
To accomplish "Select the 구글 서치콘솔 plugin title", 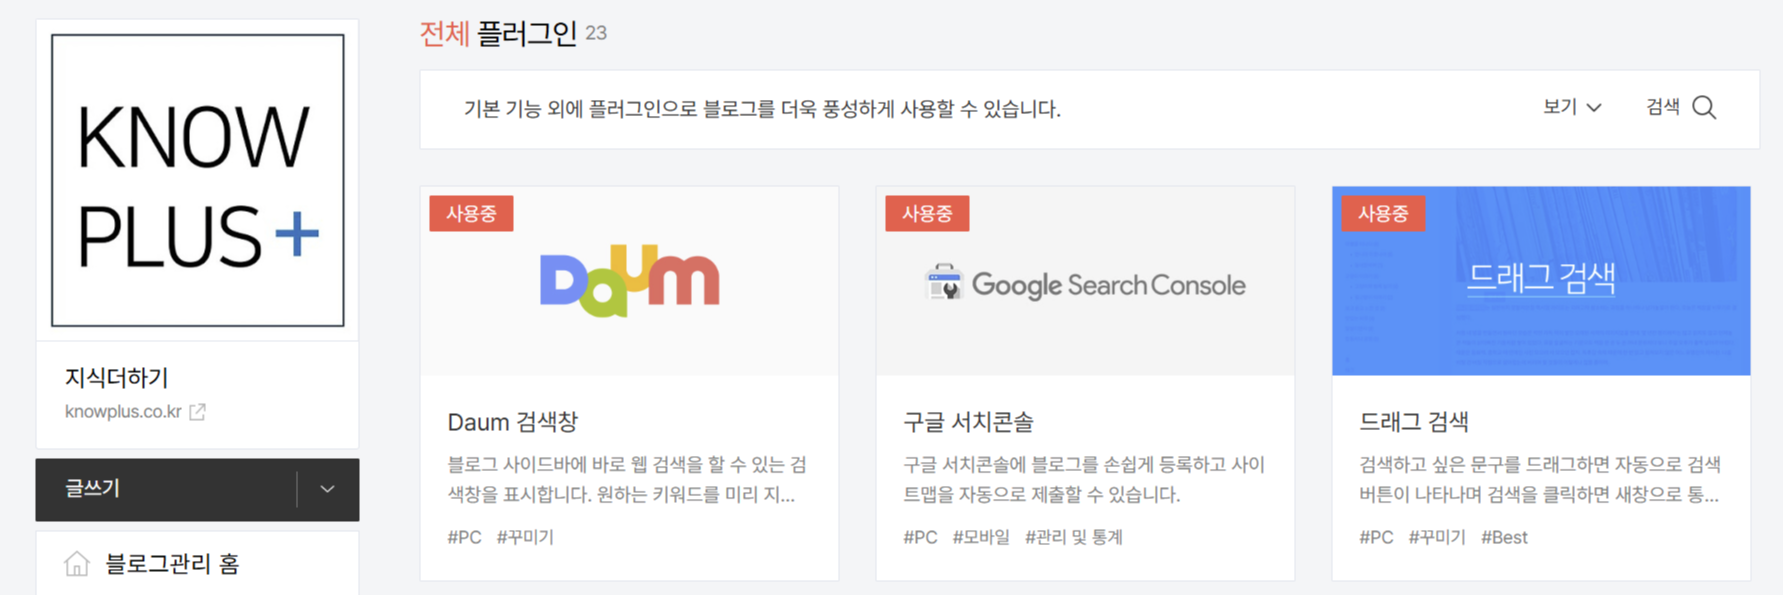I will (x=968, y=422).
